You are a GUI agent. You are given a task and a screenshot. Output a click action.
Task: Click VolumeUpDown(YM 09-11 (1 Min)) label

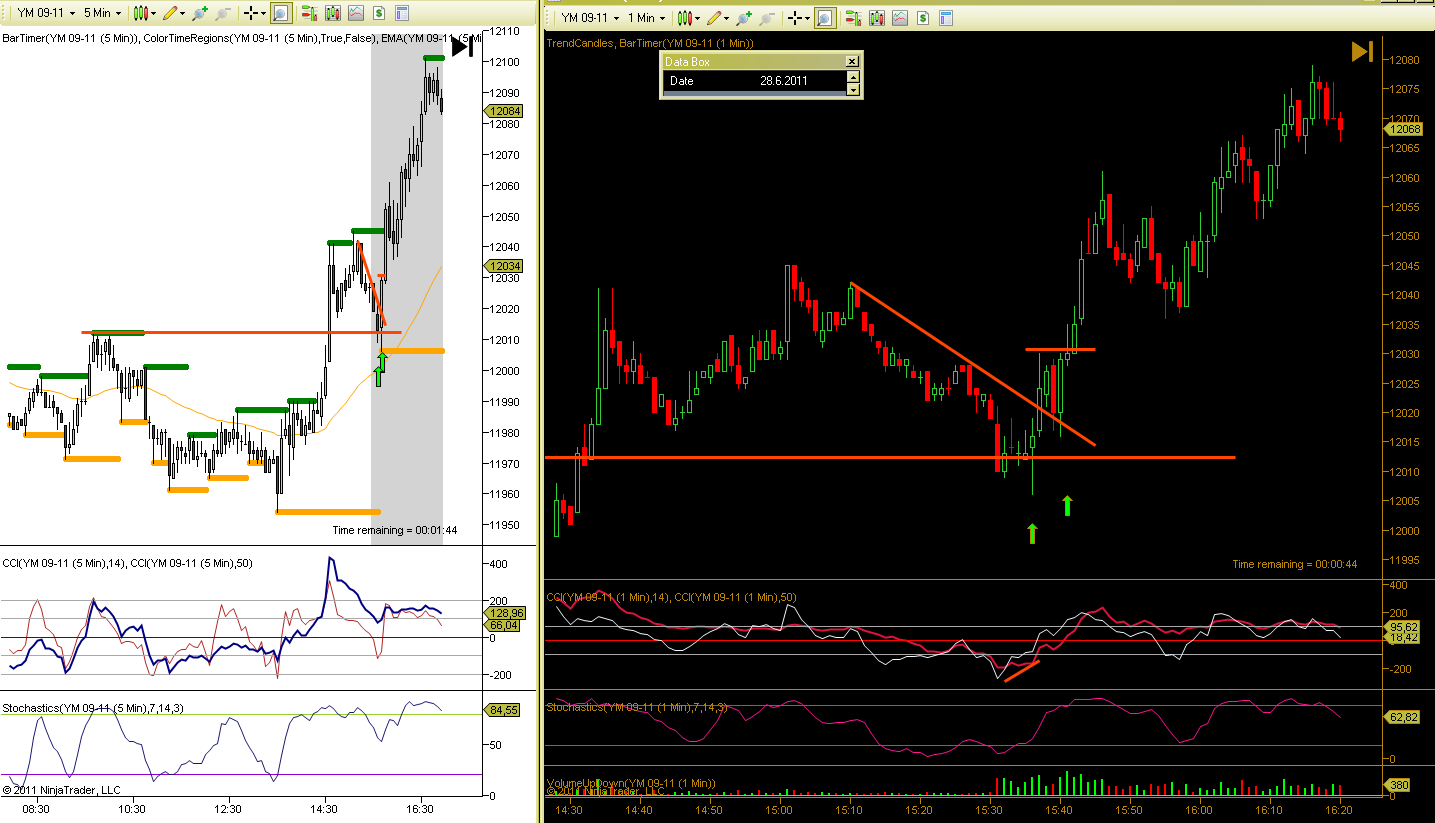coord(630,782)
